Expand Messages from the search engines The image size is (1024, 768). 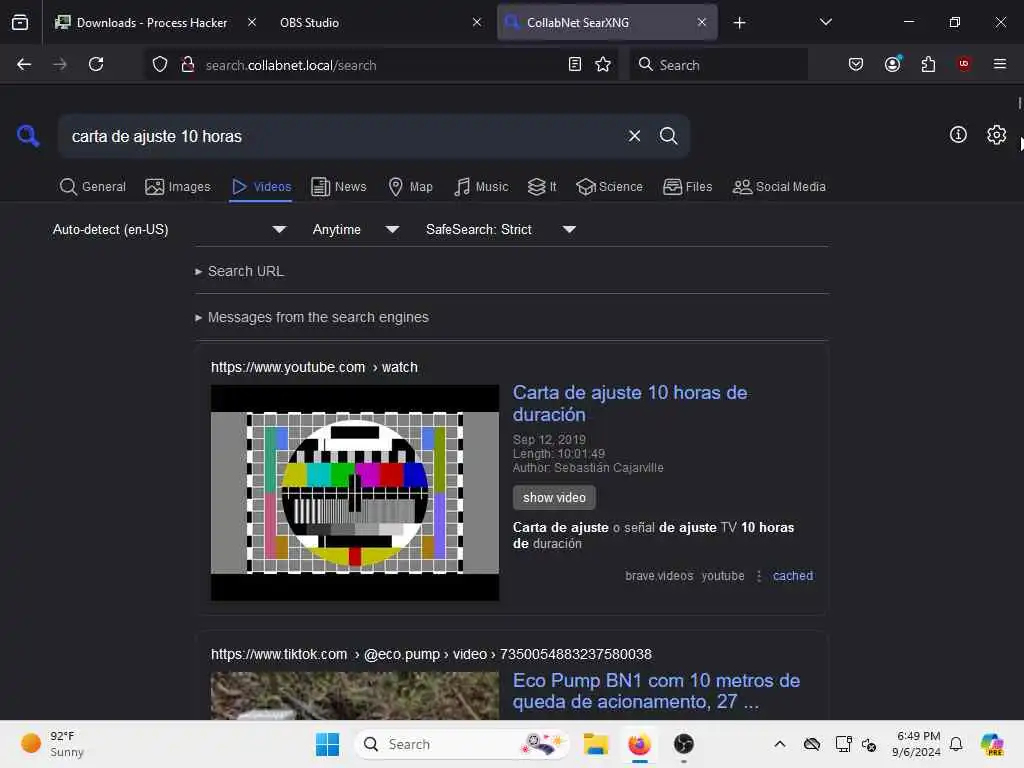click(312, 317)
